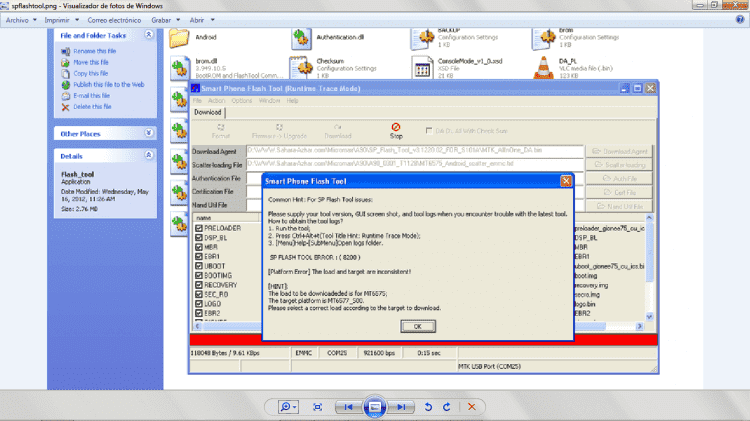Start the slideshow with the center round button
The image size is (750, 421).
click(x=375, y=407)
